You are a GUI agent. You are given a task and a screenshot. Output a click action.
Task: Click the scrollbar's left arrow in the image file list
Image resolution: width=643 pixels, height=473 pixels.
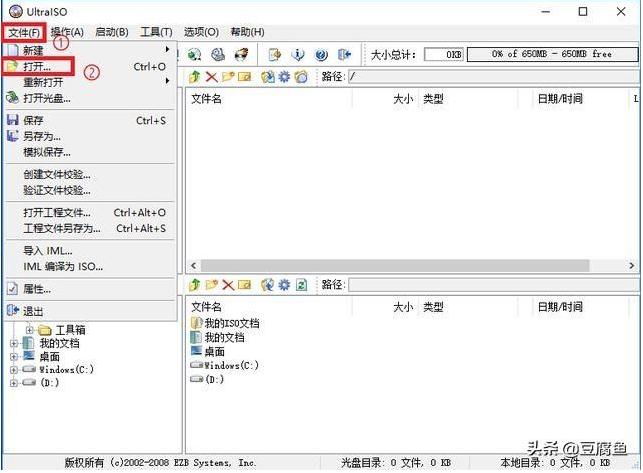(x=194, y=265)
